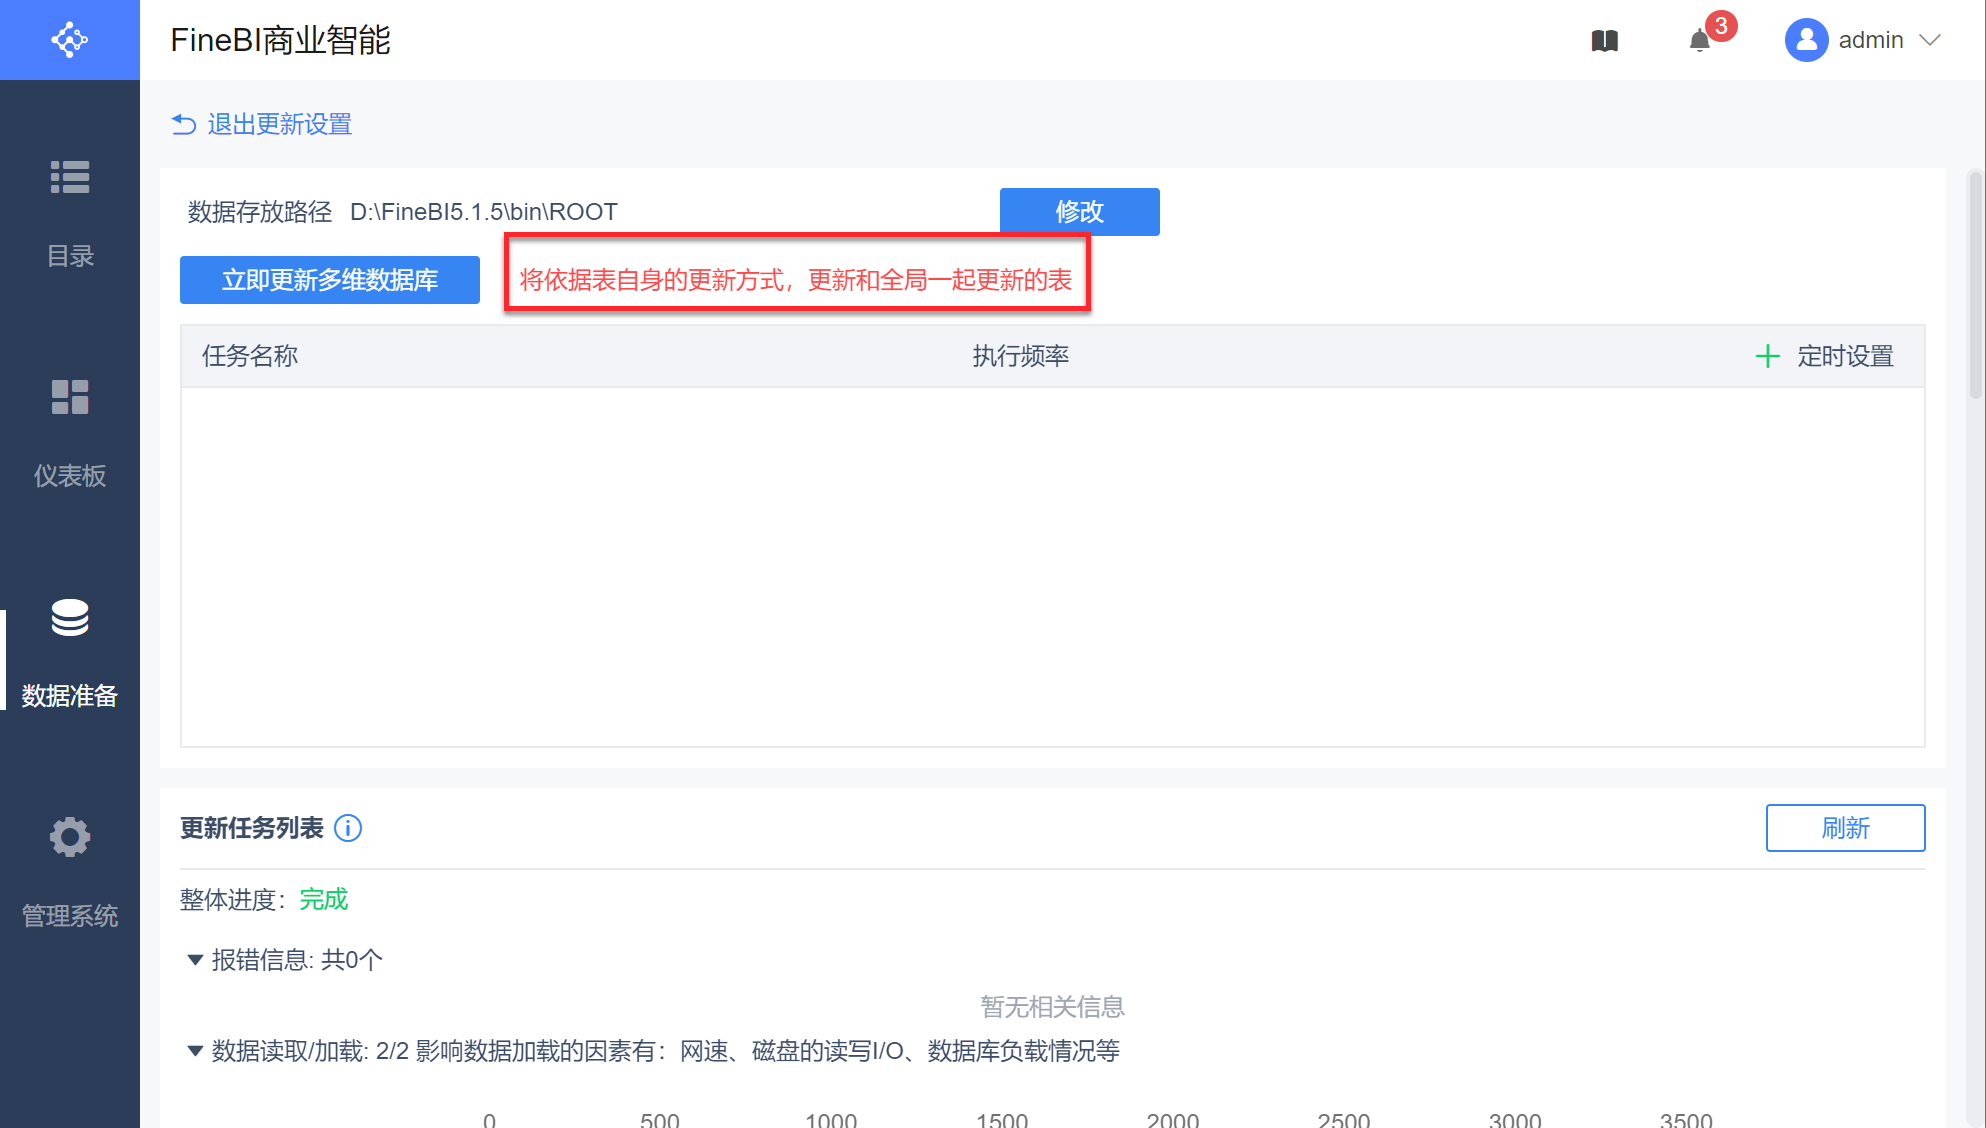Click the admin user avatar
This screenshot has height=1128, width=1986.
[1806, 40]
